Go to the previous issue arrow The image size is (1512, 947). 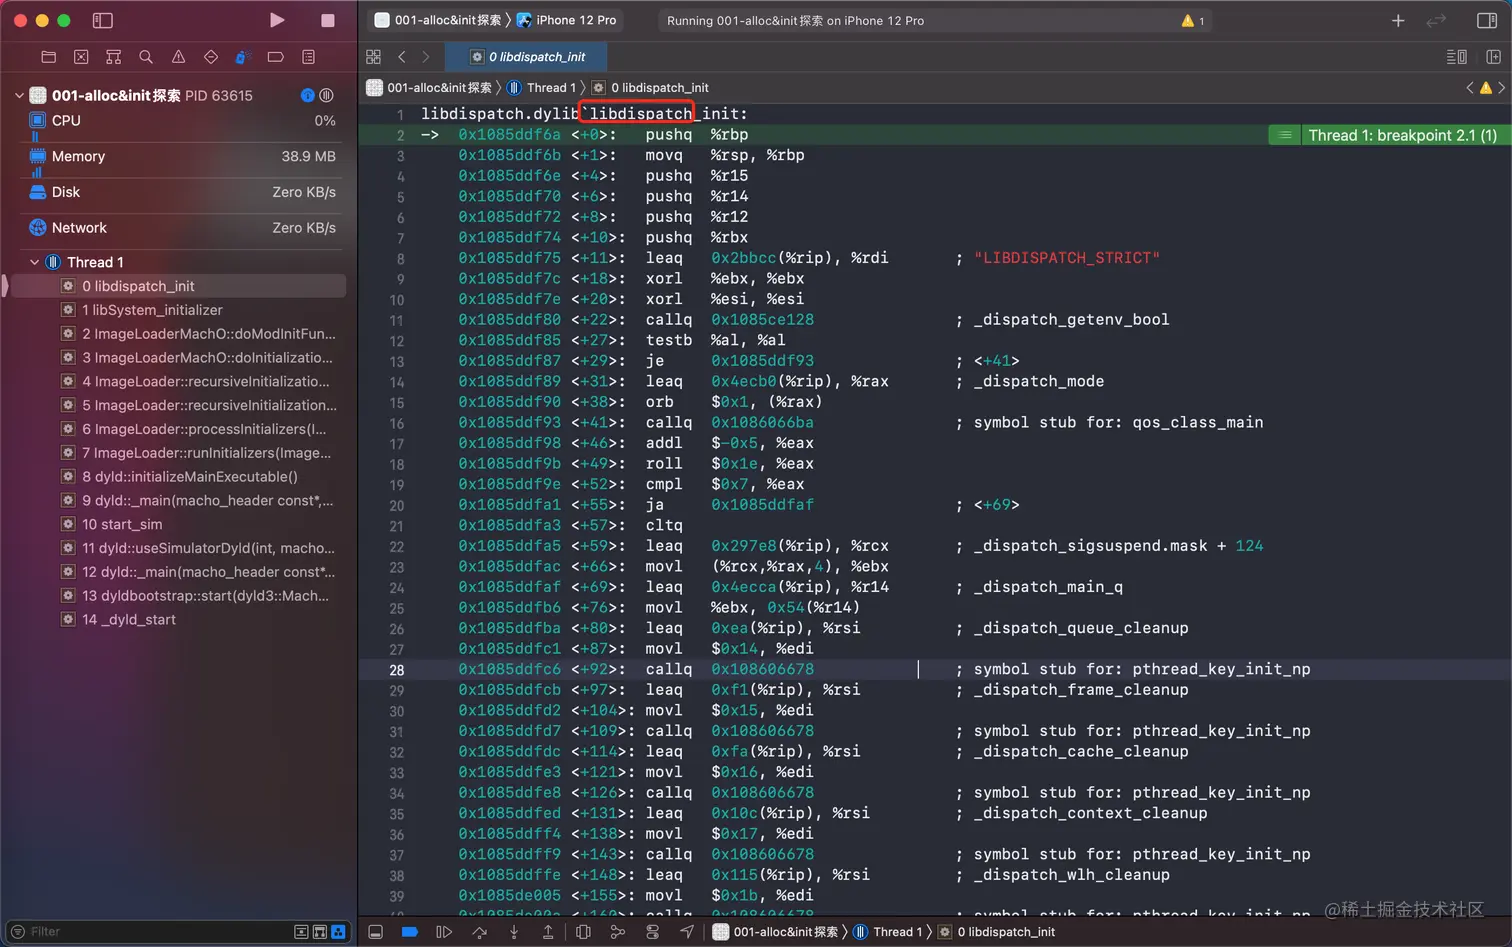(x=1470, y=88)
